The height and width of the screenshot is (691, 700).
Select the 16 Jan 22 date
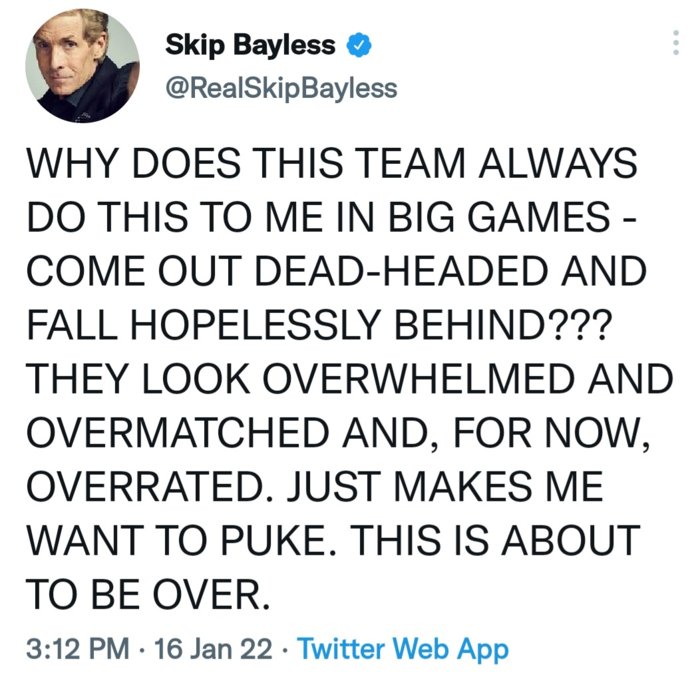[213, 649]
